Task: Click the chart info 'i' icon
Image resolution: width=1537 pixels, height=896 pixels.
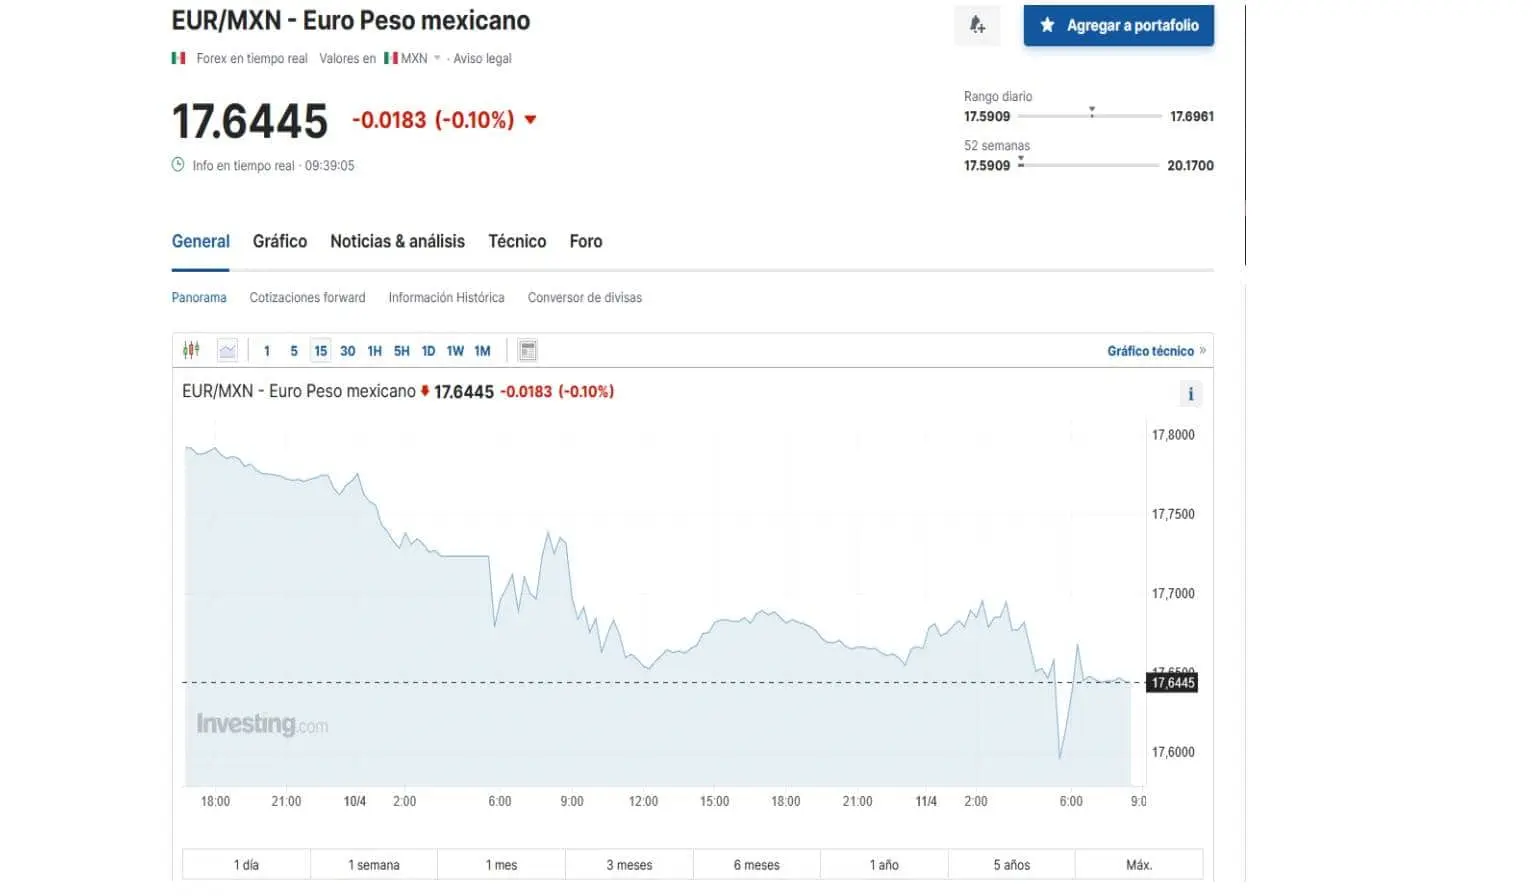Action: tap(1191, 394)
